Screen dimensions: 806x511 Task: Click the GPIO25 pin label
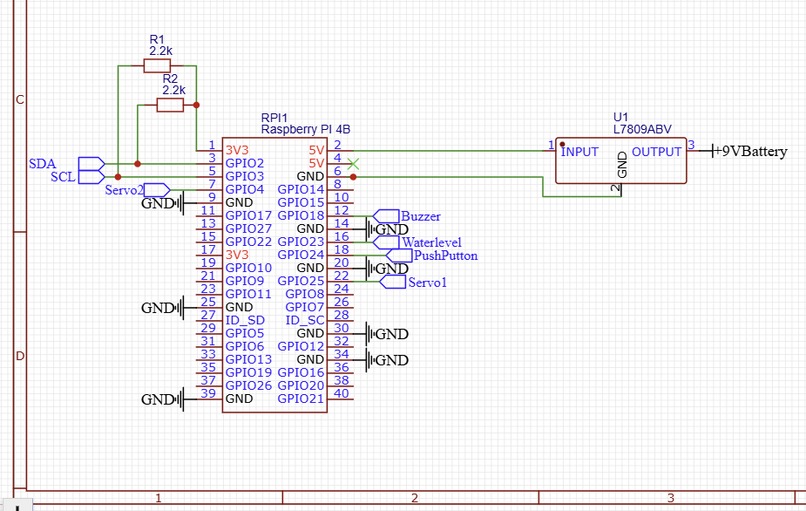[x=301, y=281]
